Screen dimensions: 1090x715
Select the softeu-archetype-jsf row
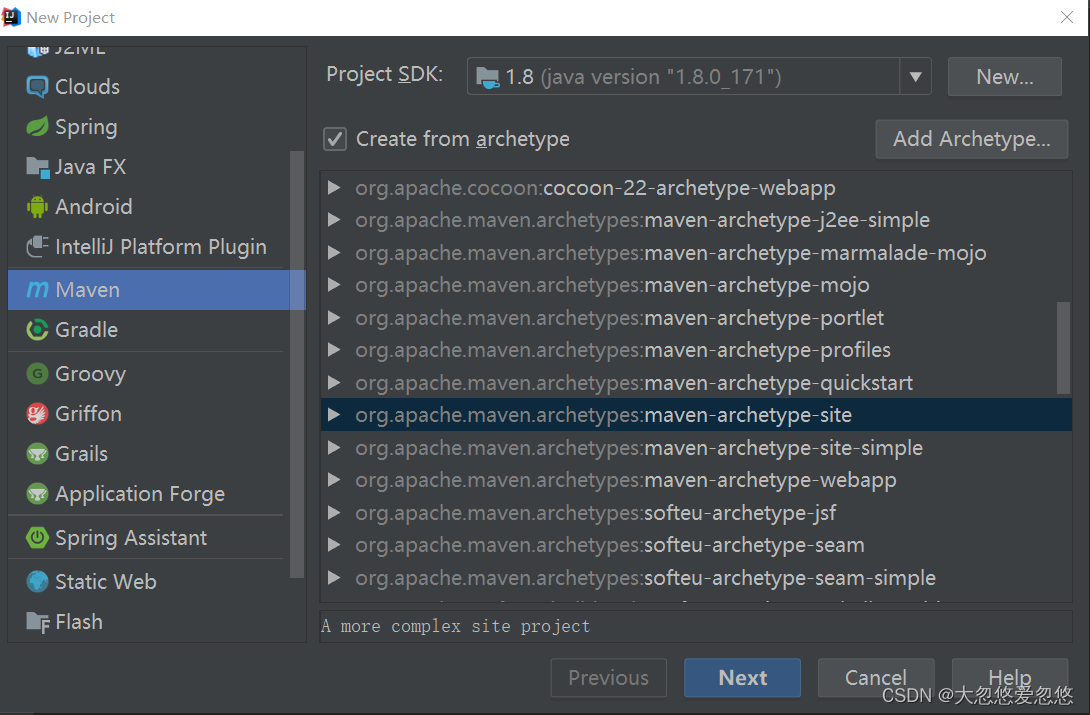pos(696,512)
